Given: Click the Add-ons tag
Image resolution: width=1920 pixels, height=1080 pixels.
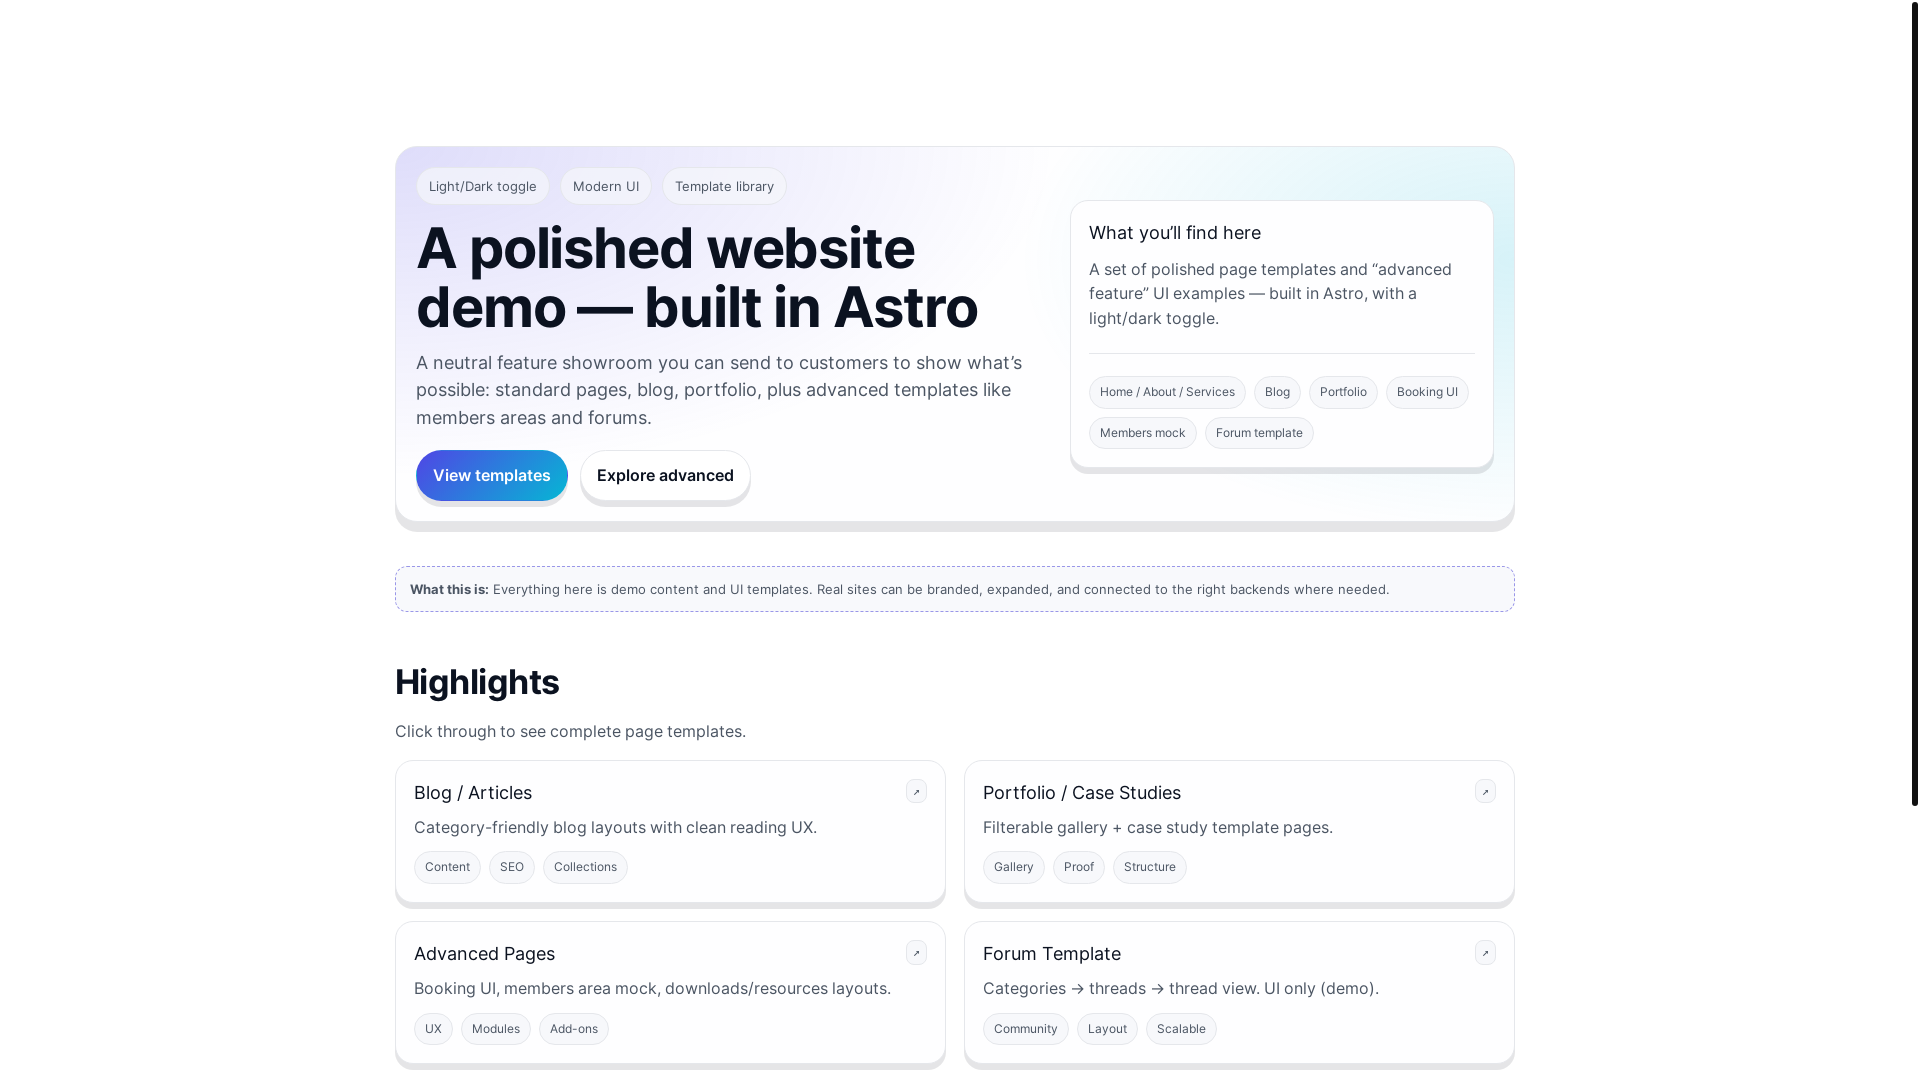Looking at the screenshot, I should (x=574, y=1029).
